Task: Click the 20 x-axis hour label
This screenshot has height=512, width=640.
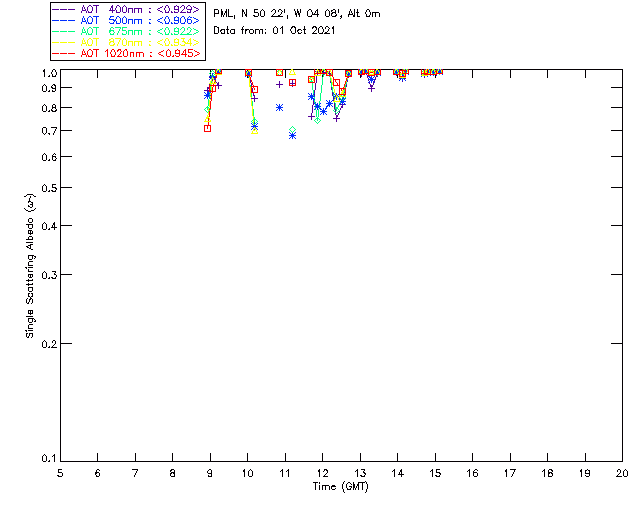Action: [x=622, y=473]
